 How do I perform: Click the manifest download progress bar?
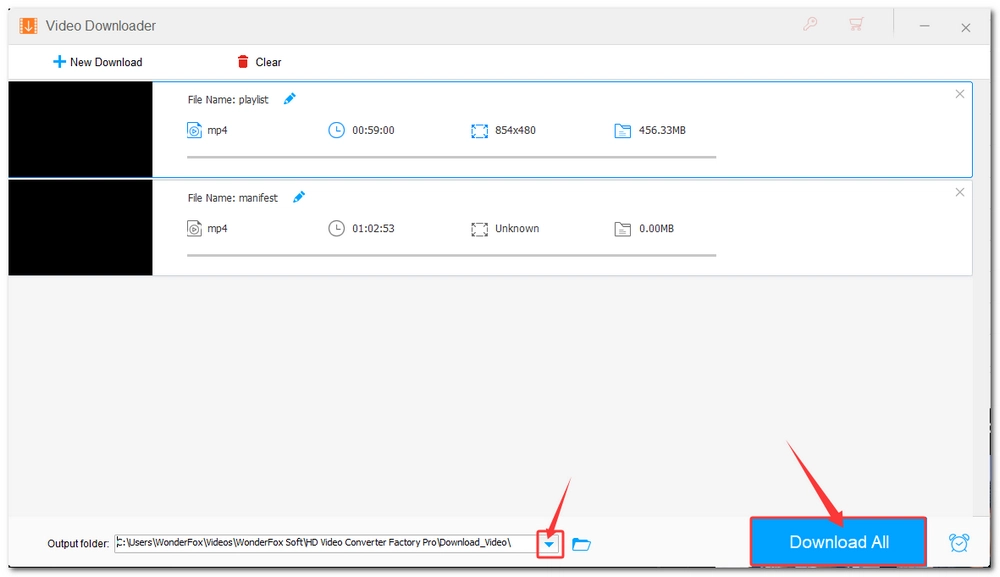451,255
